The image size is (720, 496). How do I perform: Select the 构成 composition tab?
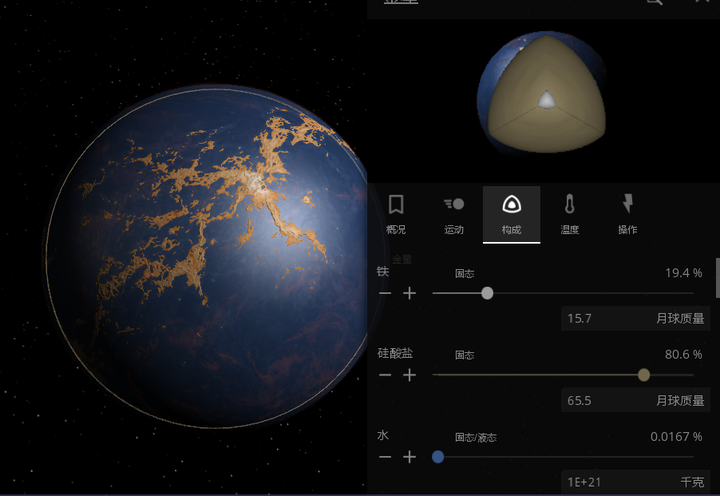(x=512, y=214)
